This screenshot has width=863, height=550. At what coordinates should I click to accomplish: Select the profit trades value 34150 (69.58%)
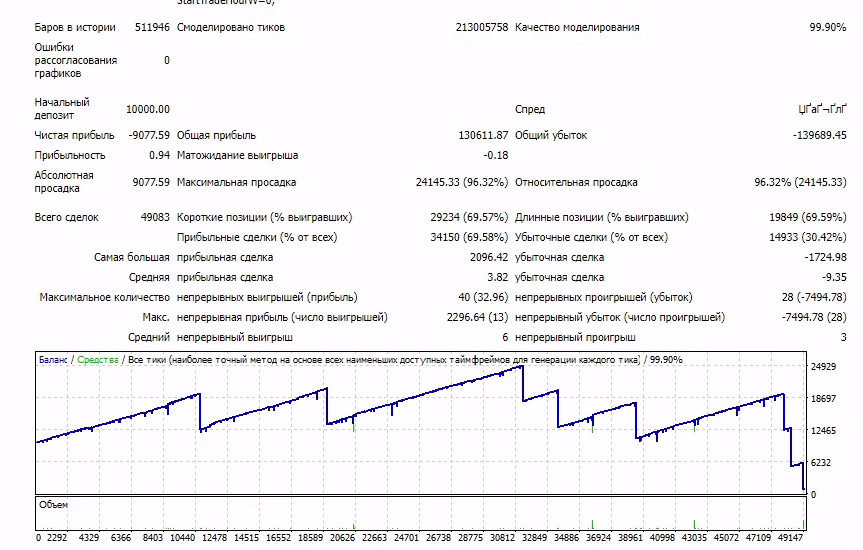469,237
